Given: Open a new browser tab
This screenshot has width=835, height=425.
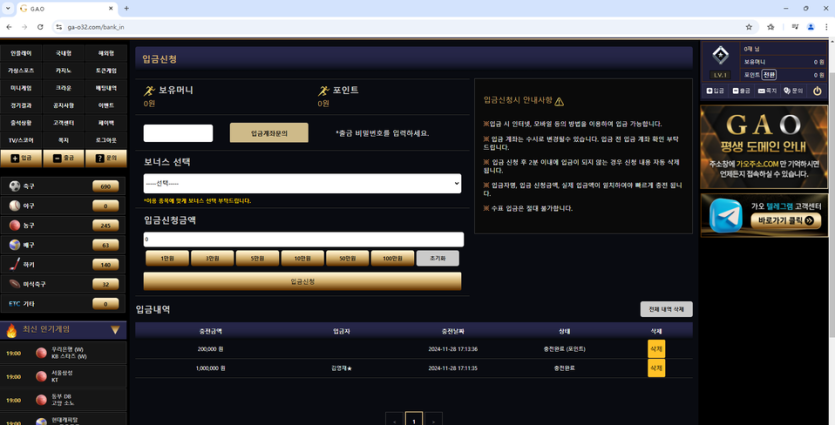Looking at the screenshot, I should coord(126,9).
